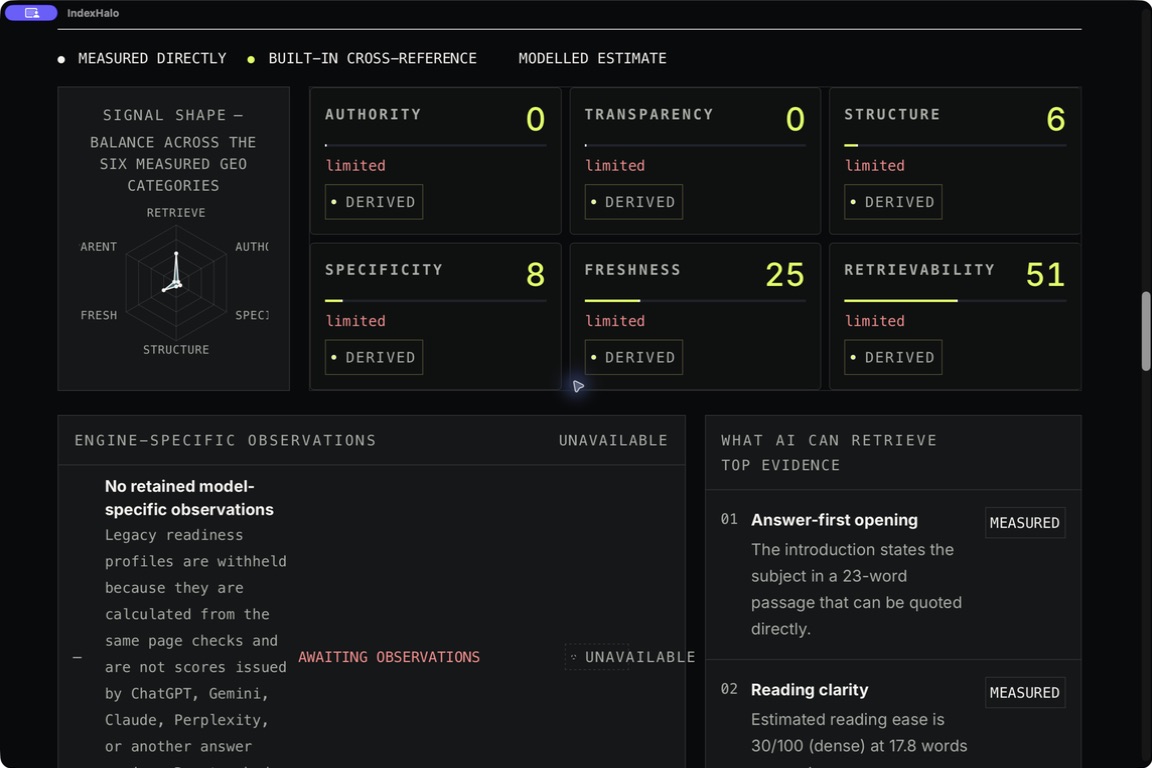Click the SPECIFICITY progress bar
This screenshot has width=1152, height=768.
pyautogui.click(x=436, y=301)
